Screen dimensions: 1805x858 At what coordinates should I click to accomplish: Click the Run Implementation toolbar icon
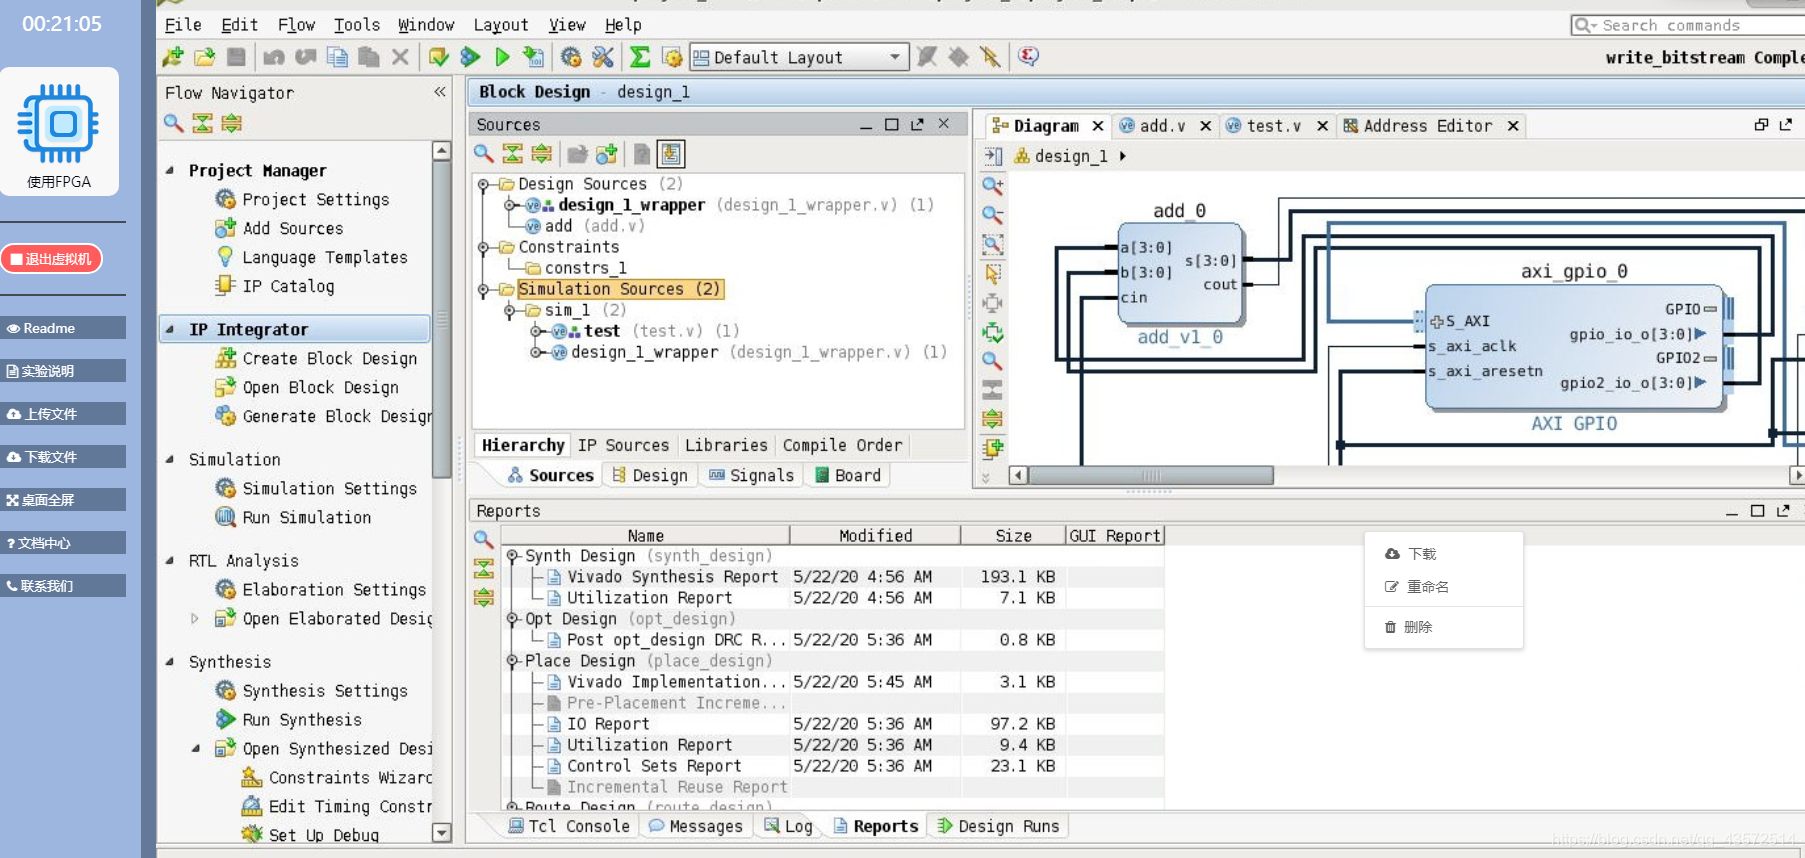tap(502, 57)
